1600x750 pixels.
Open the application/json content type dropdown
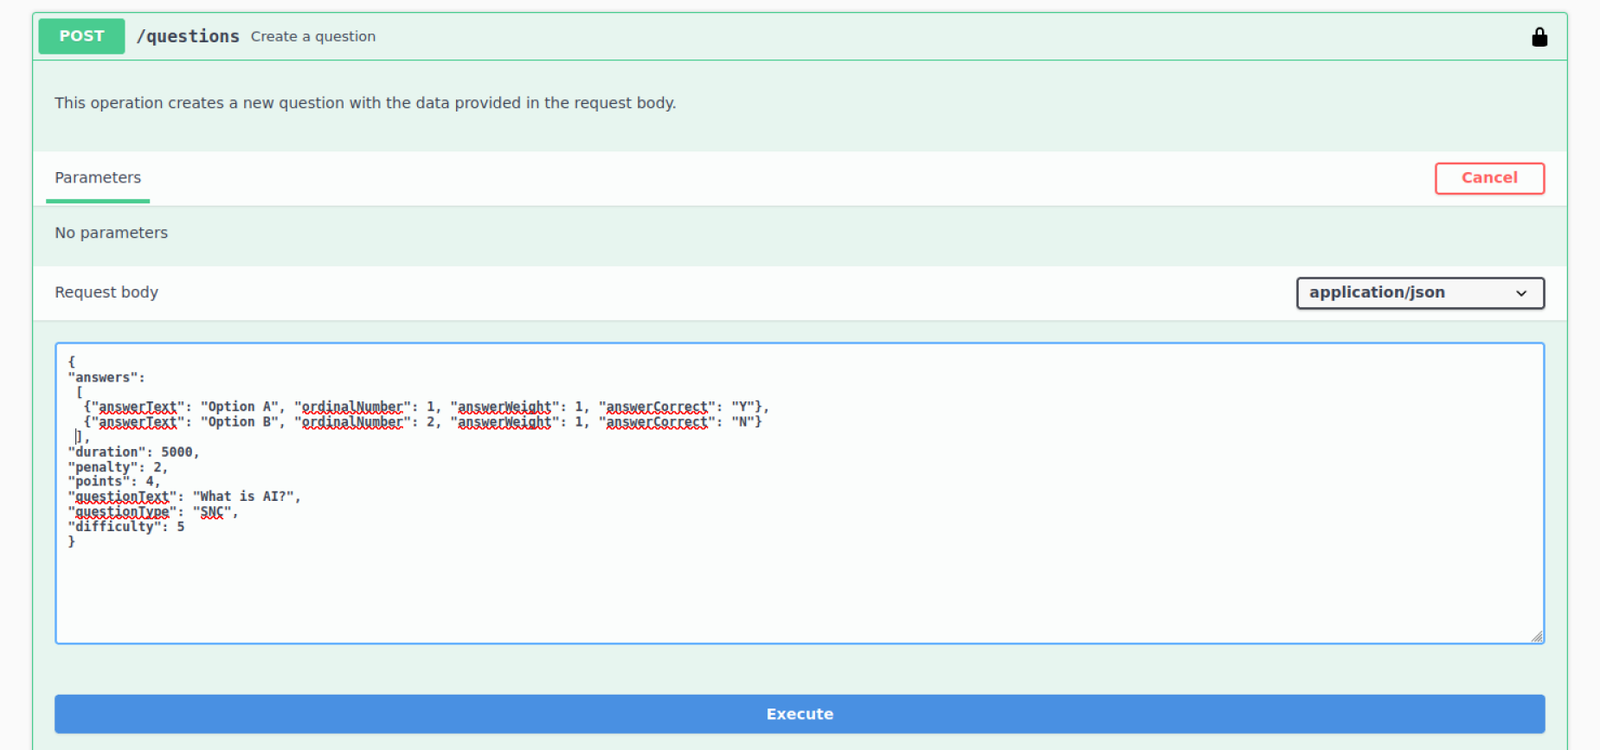1419,293
